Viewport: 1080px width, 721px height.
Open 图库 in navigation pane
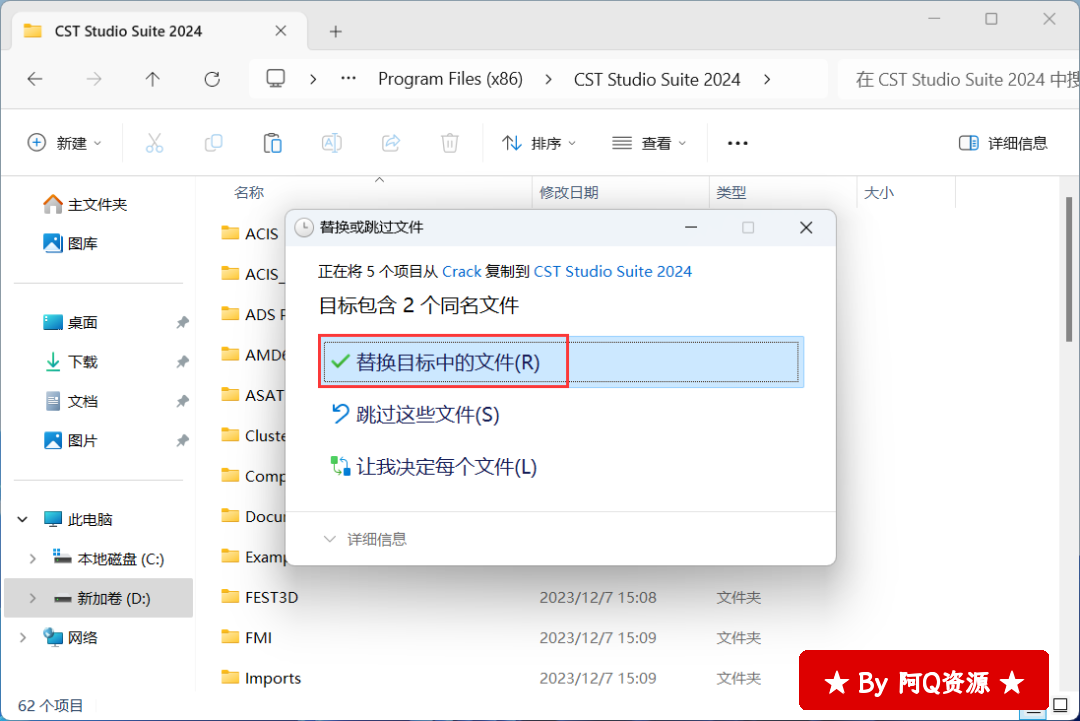[70, 243]
